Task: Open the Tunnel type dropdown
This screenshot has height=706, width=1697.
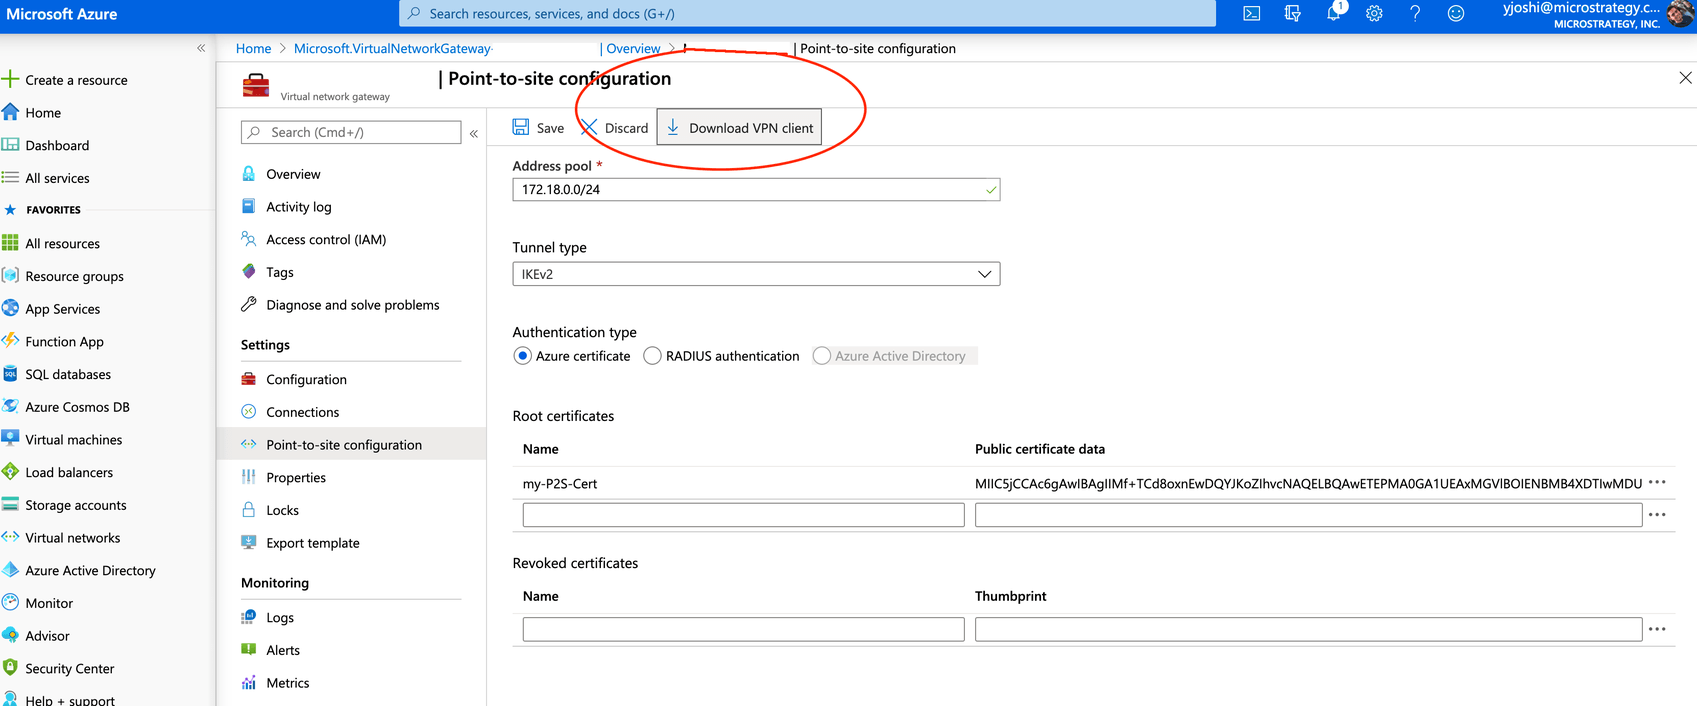Action: [756, 274]
